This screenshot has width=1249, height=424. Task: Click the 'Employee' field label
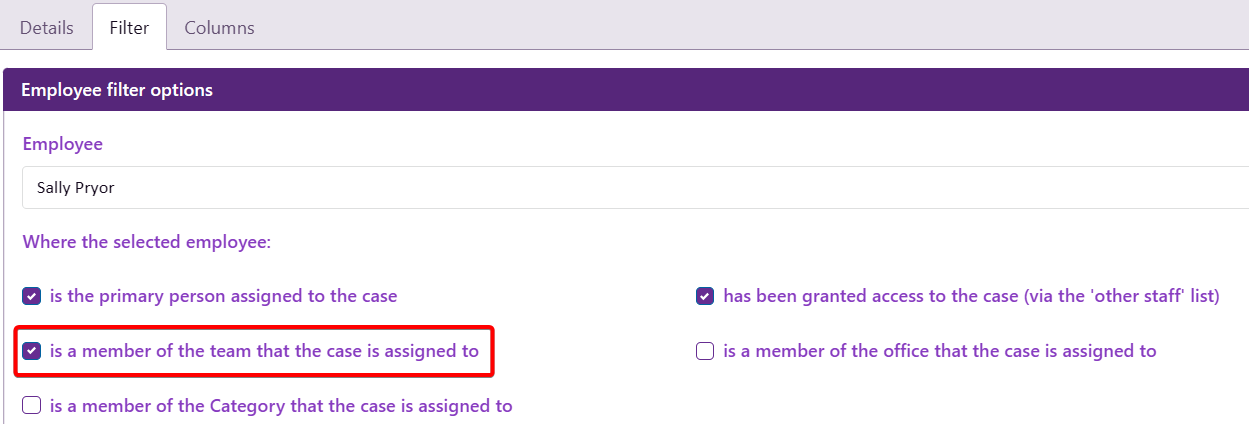pyautogui.click(x=63, y=144)
